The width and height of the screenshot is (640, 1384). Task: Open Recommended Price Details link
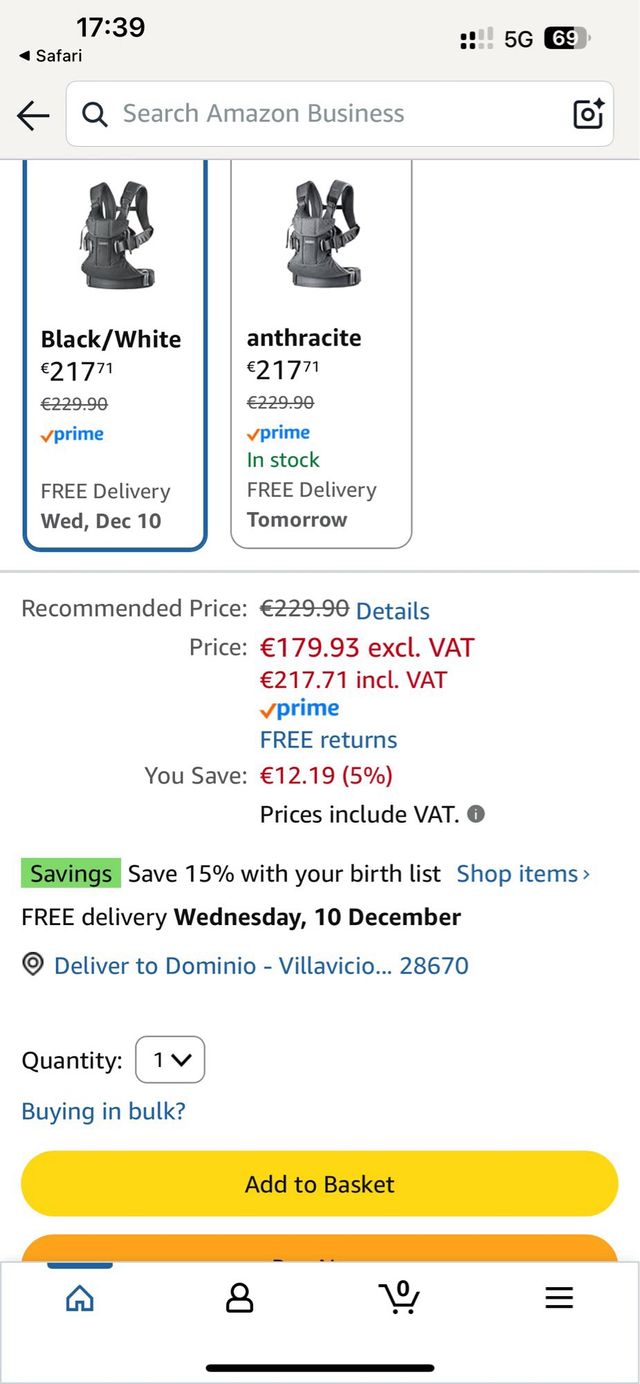[393, 611]
